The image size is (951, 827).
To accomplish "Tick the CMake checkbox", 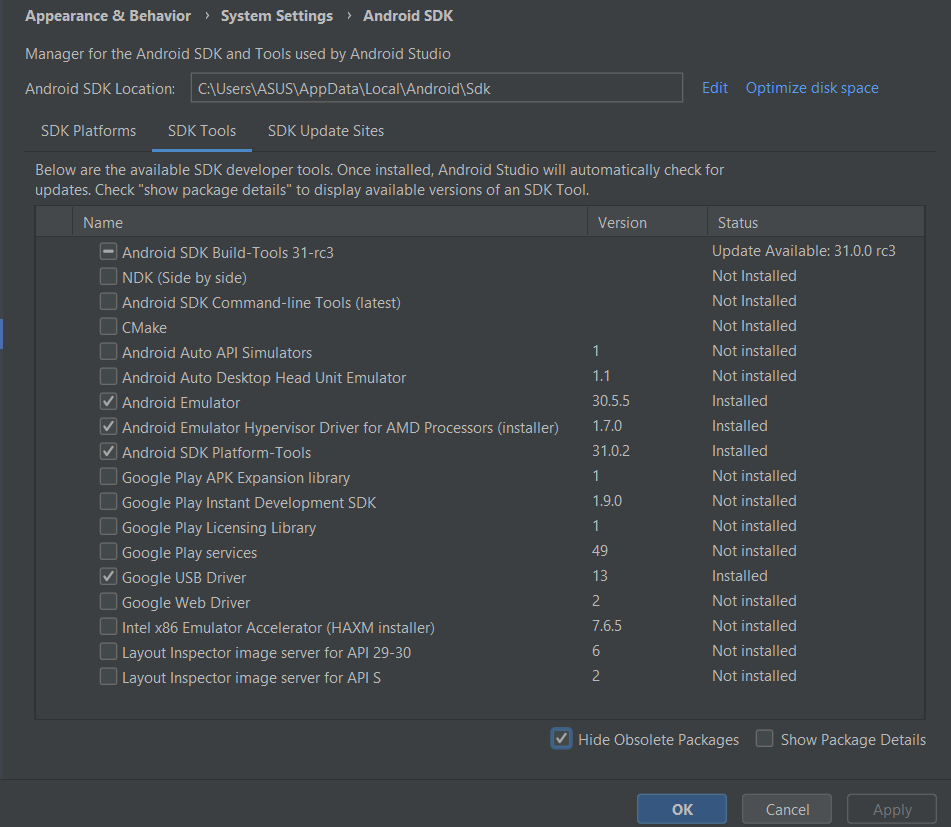I will 108,327.
